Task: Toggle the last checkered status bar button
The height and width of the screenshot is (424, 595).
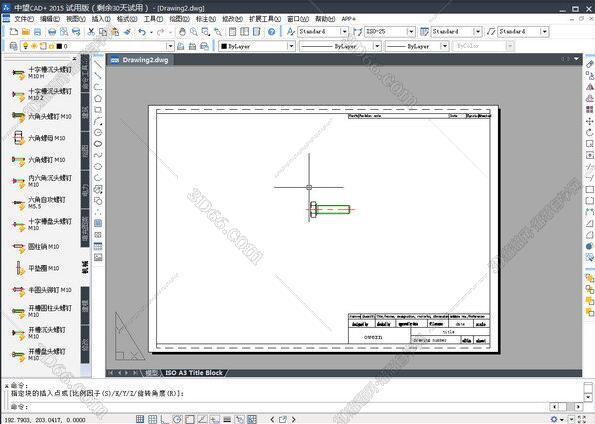Action: click(252, 419)
